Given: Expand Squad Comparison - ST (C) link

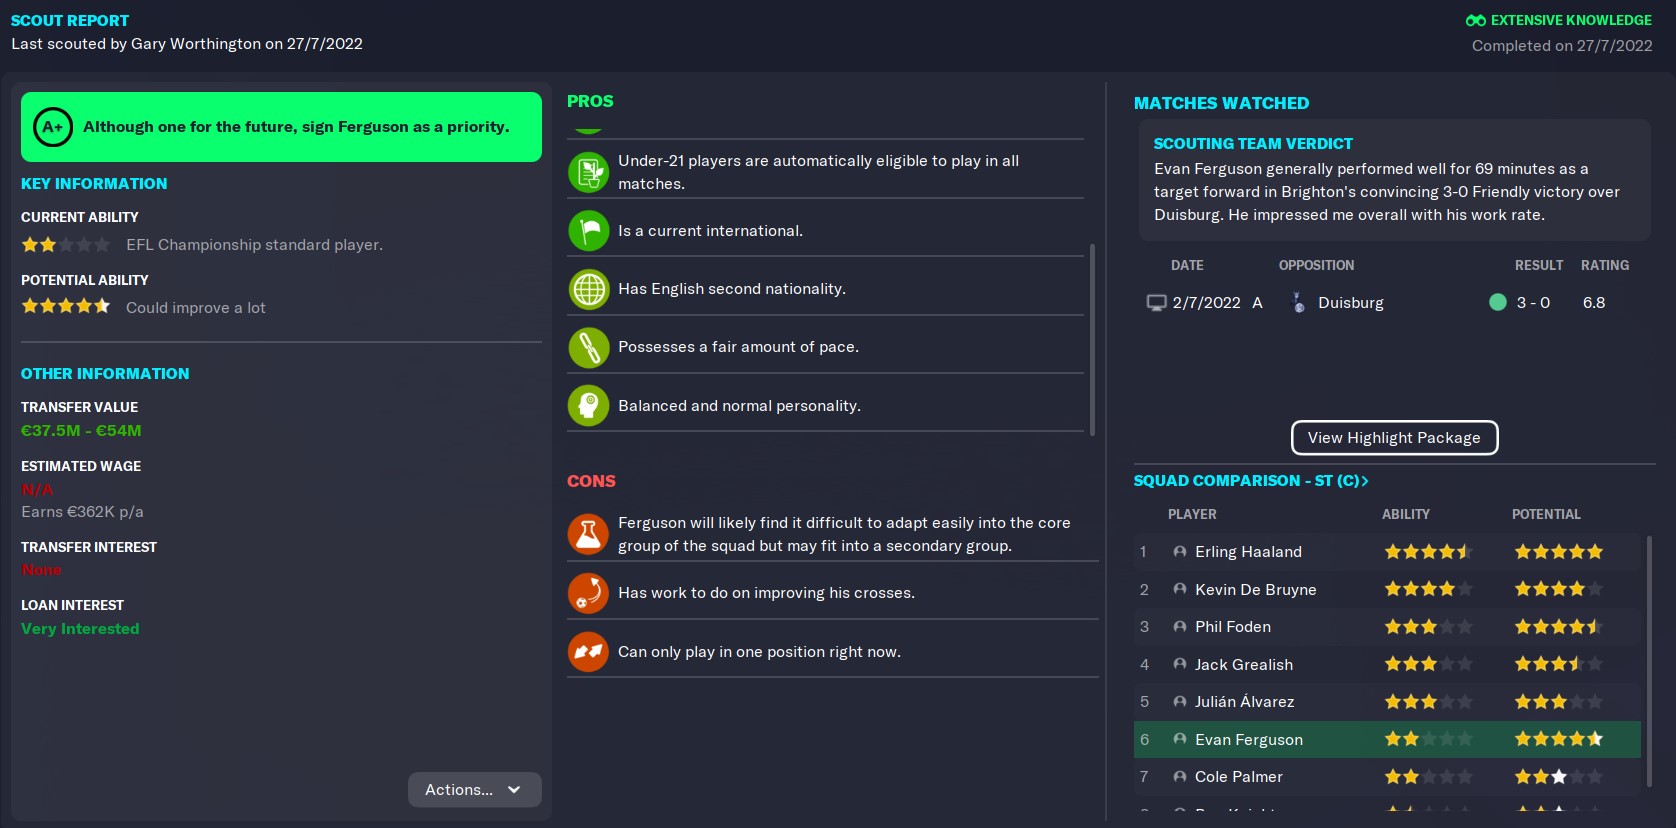Looking at the screenshot, I should click(x=1250, y=481).
